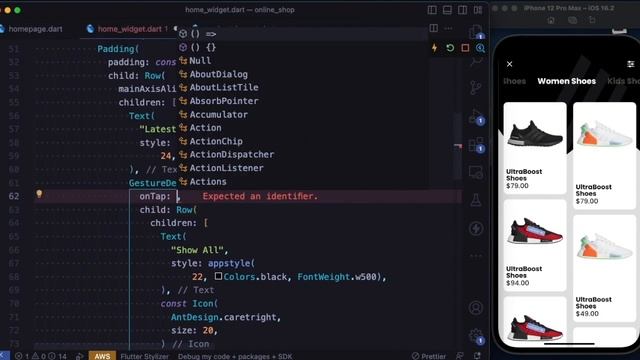Open the Explorer view in activity bar
This screenshot has height=360, width=640.
(x=476, y=32)
